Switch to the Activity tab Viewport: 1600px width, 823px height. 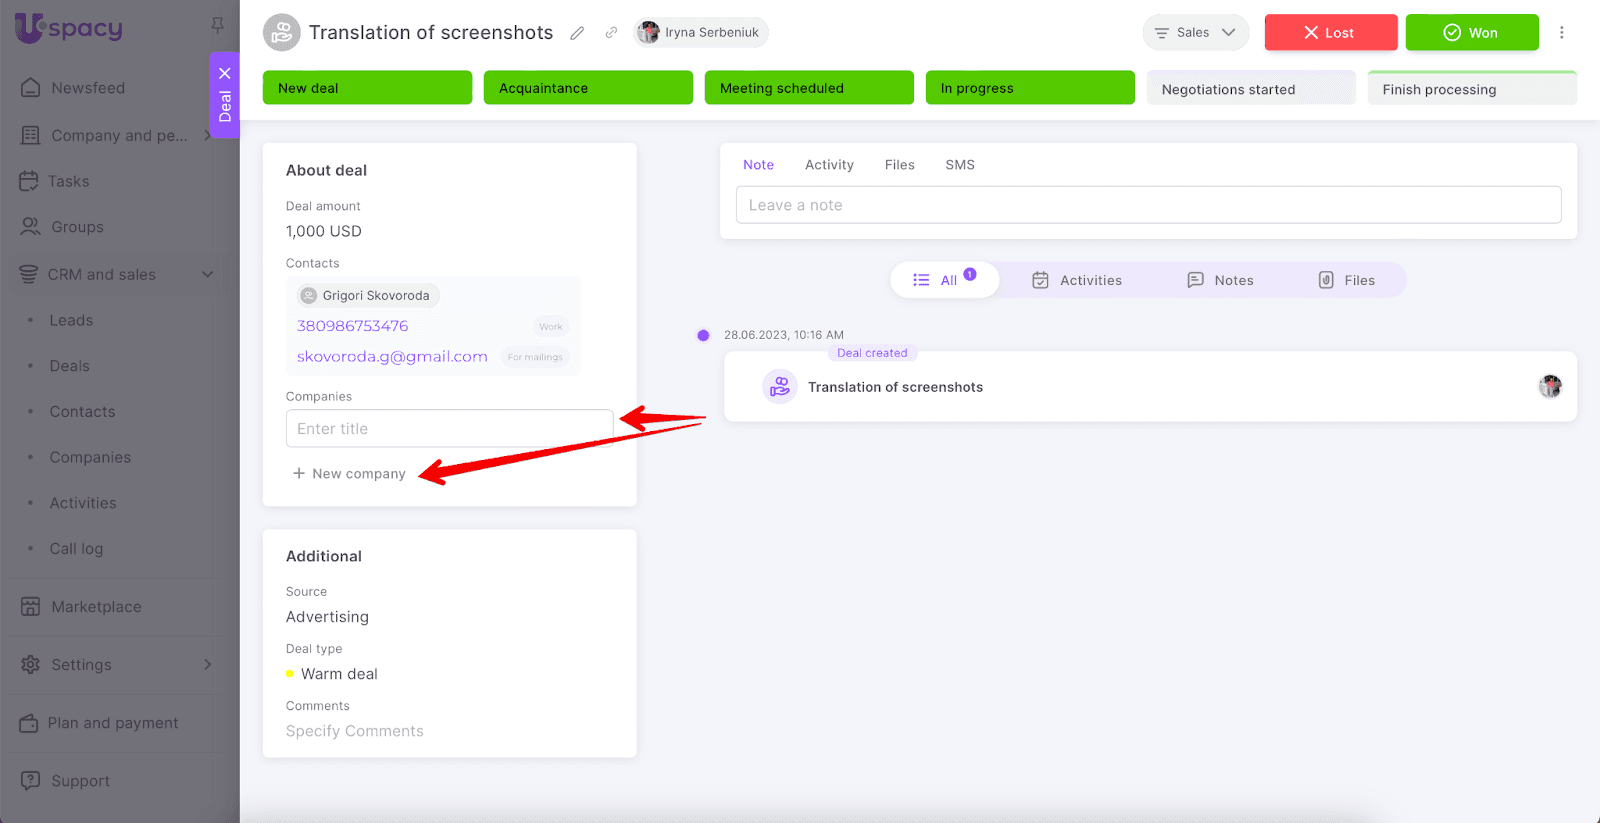click(x=829, y=165)
